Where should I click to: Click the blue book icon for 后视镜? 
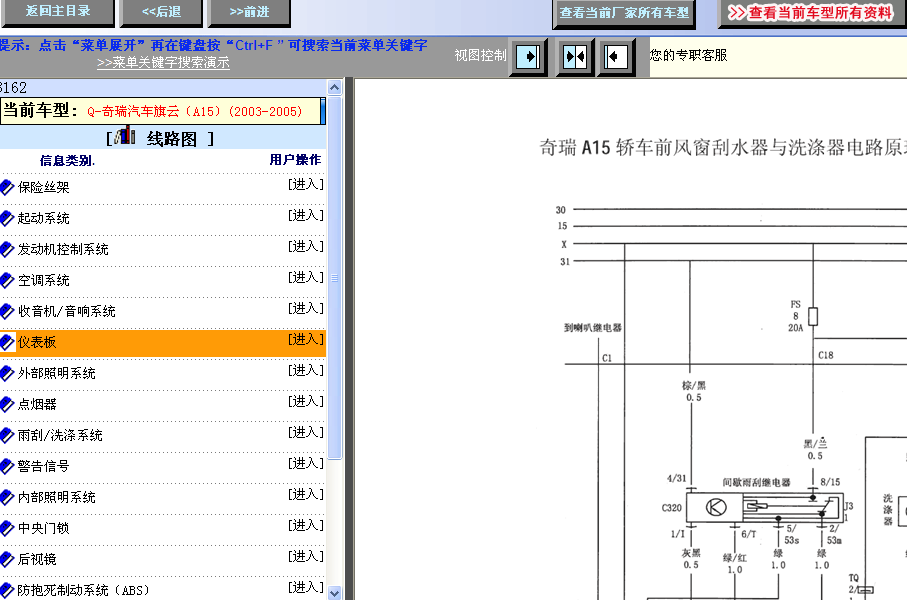tap(7, 559)
